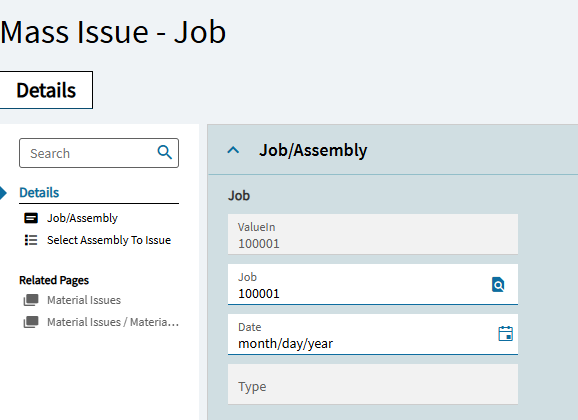Open the Material Issues related page

(x=84, y=300)
